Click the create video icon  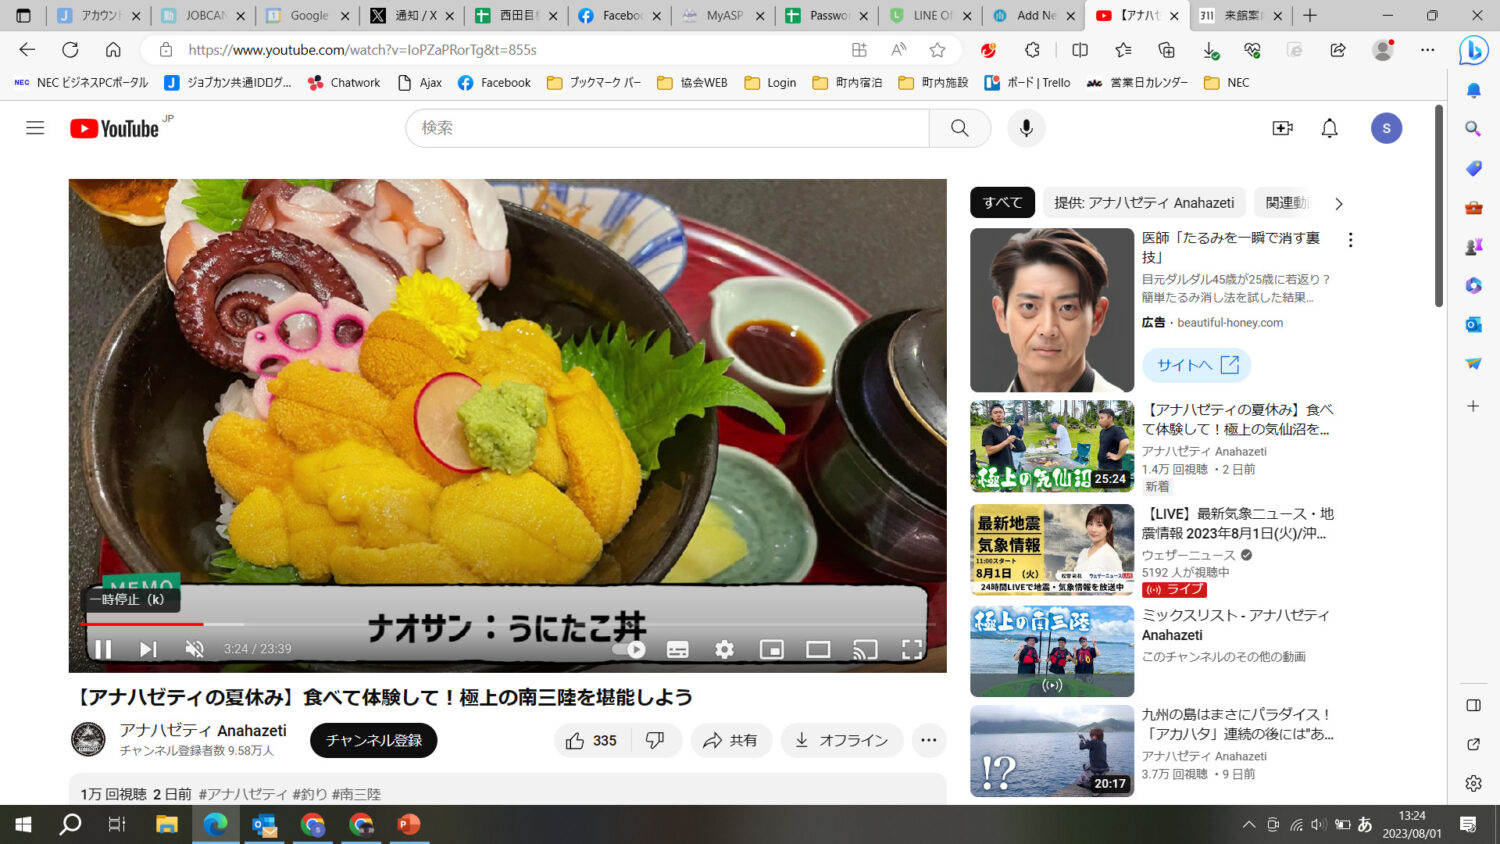(x=1282, y=128)
